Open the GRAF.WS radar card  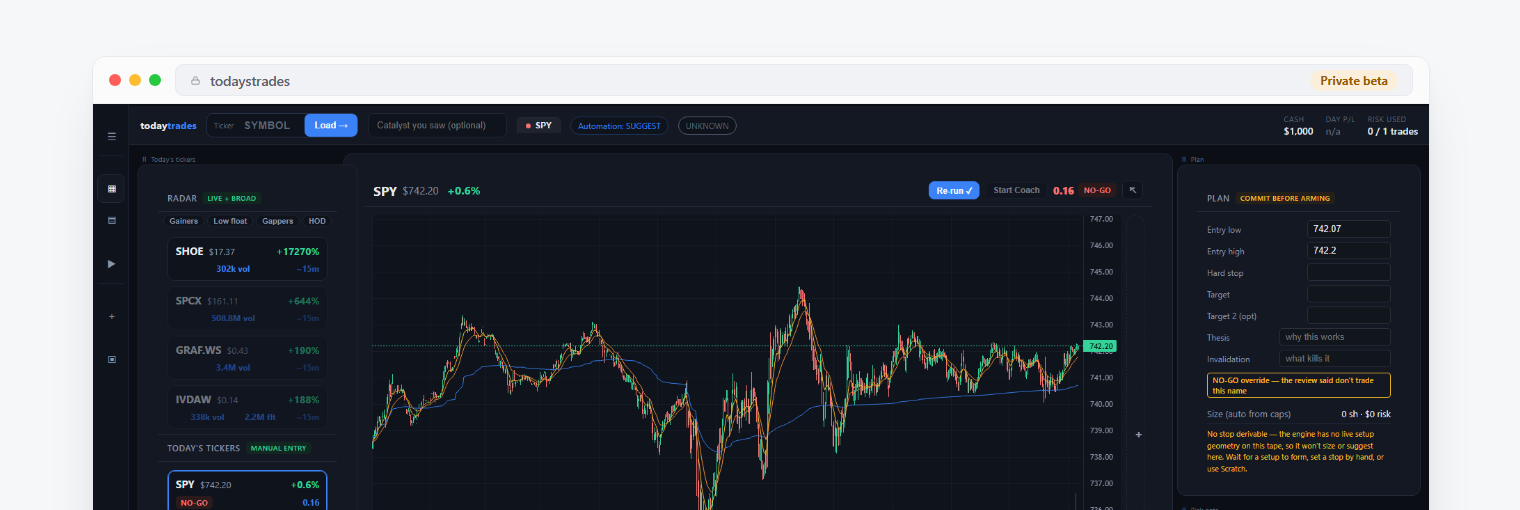[x=247, y=358]
